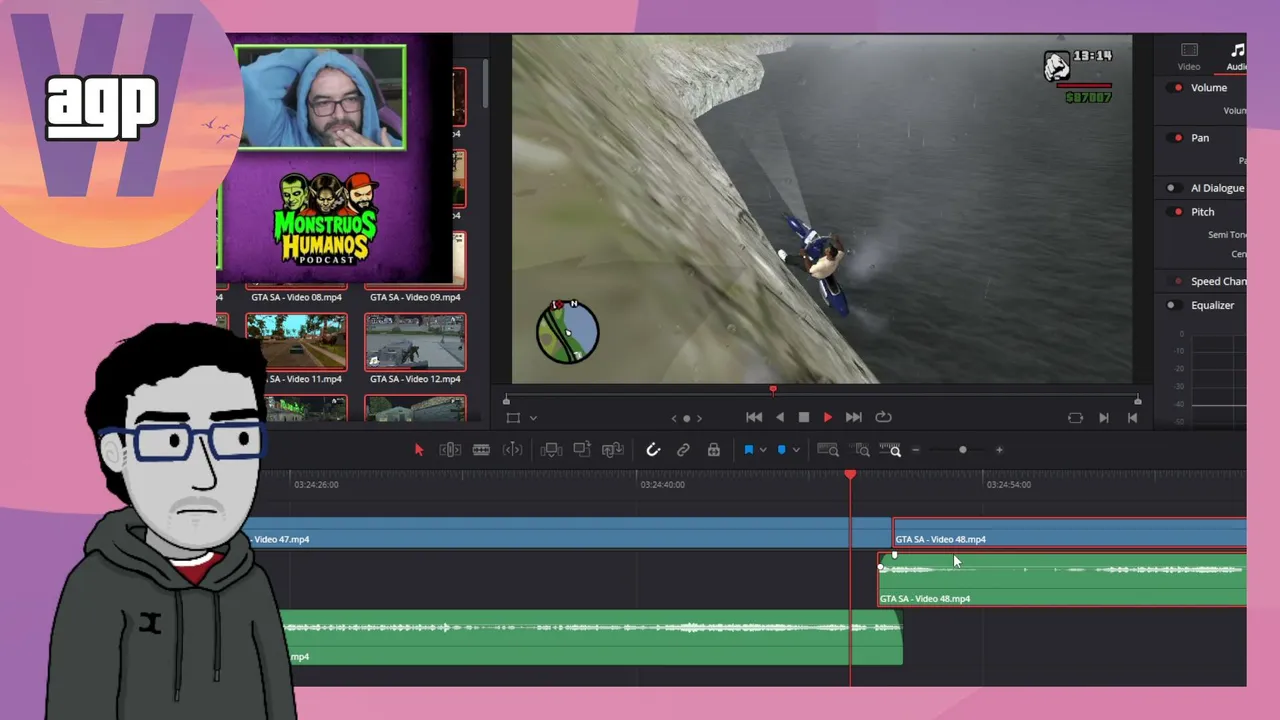Open the viewer transform mode dropdown
Screen dimensions: 1280x720
pyautogui.click(x=533, y=418)
